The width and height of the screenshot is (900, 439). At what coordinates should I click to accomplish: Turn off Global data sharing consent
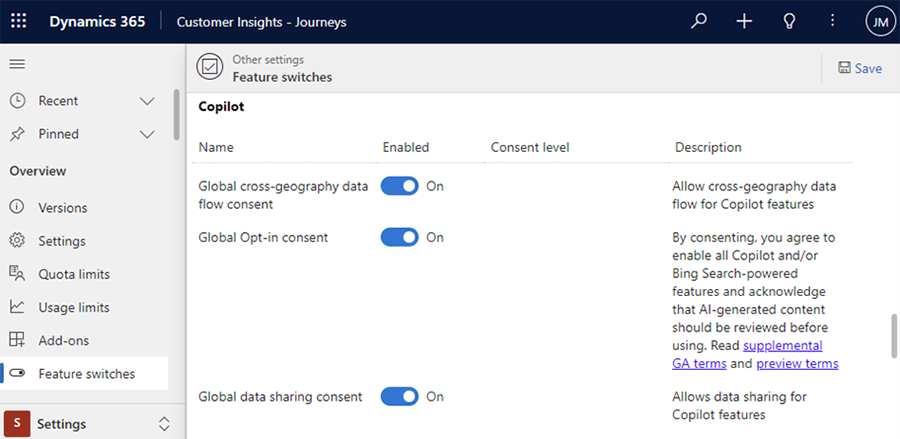coord(400,396)
